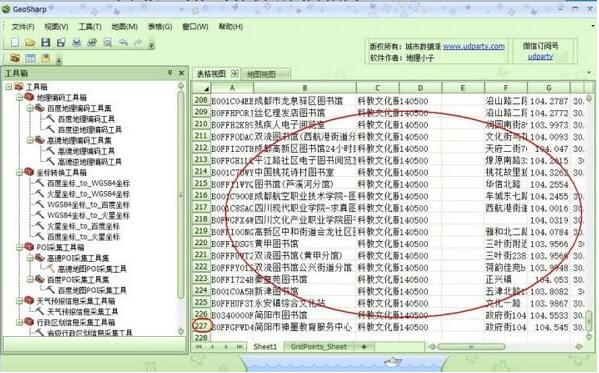This screenshot has height=373, width=599.
Task: Collapse the 坐标转换工具箱 node
Action: (x=19, y=172)
